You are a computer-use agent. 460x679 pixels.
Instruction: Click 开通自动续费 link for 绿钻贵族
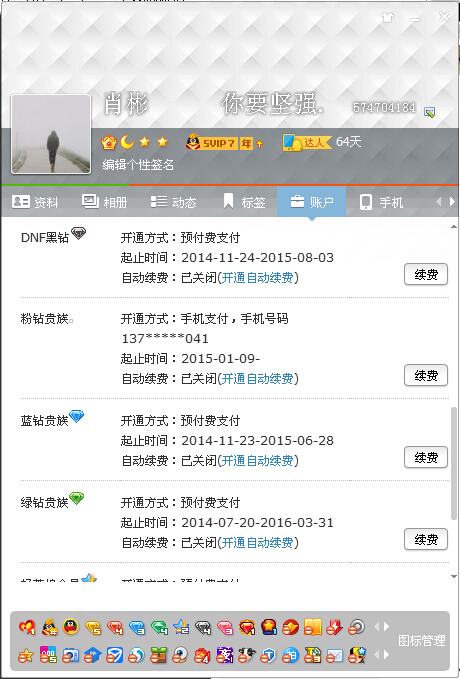click(257, 543)
